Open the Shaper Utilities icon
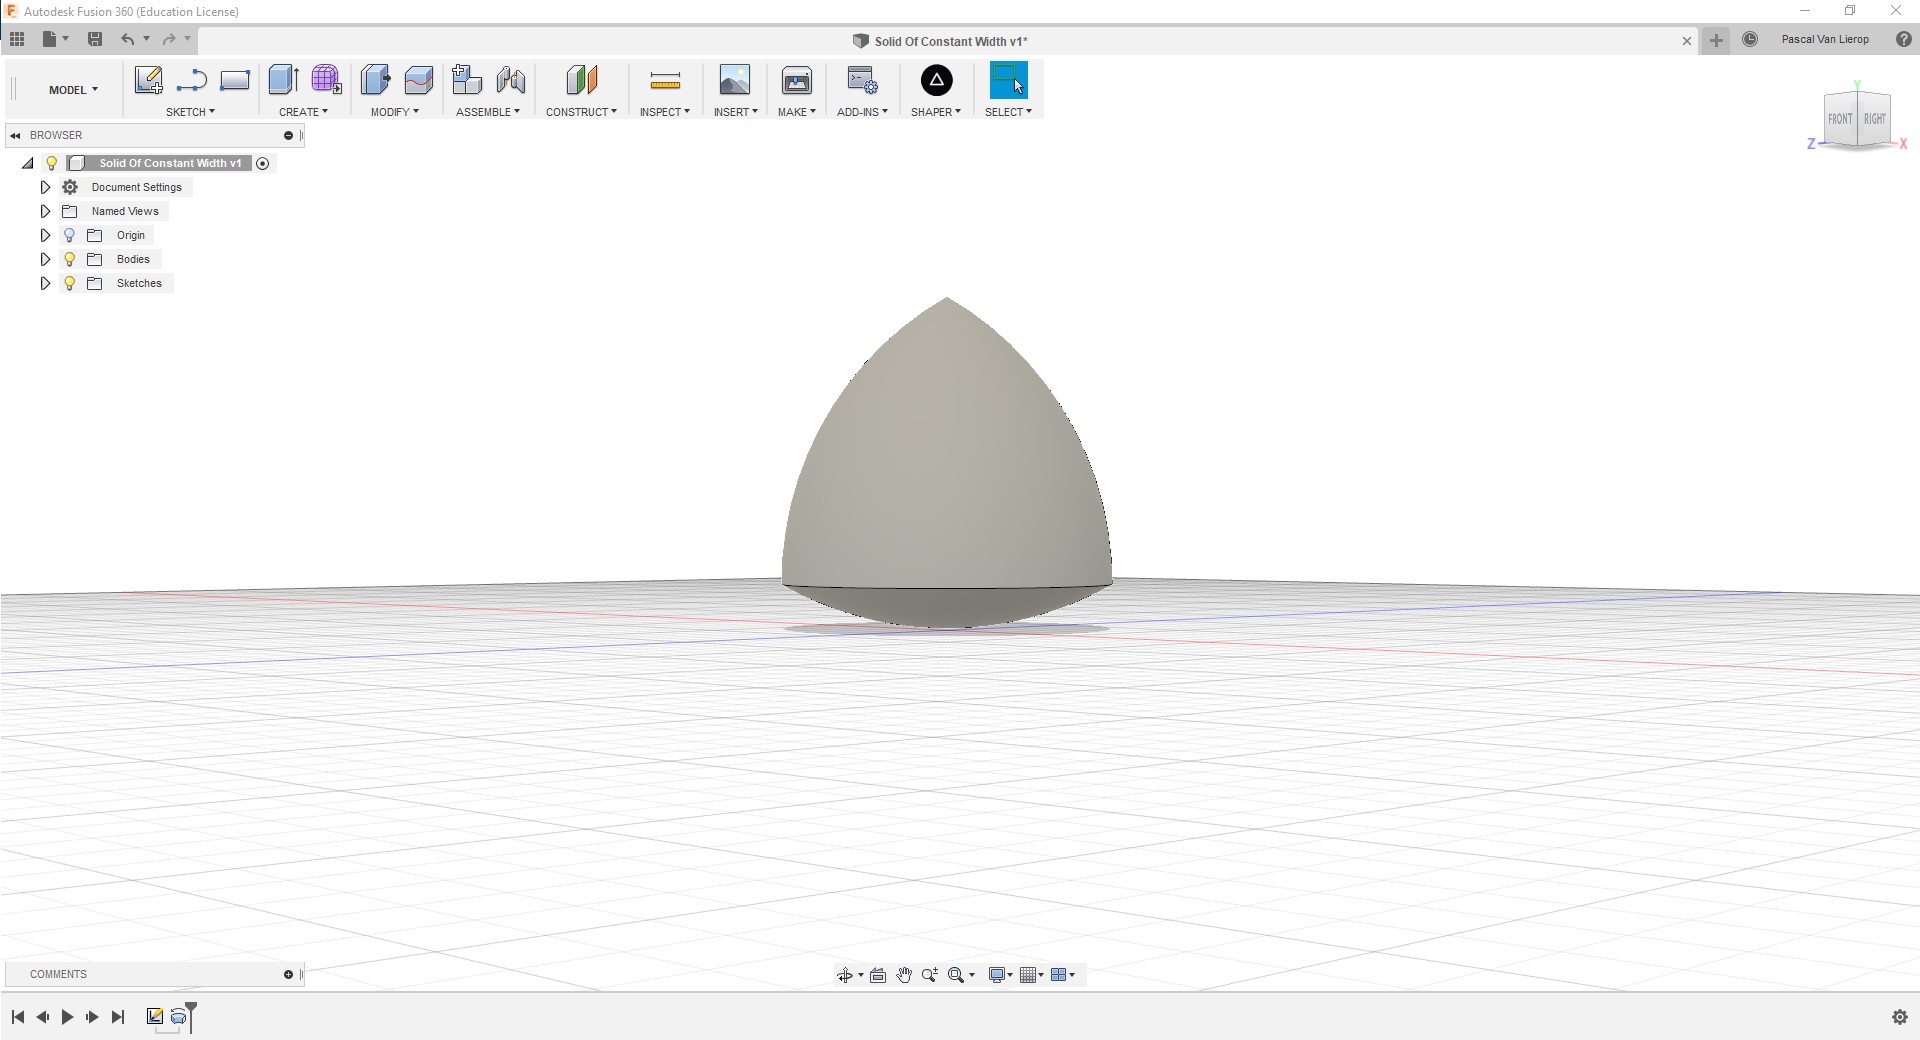 tap(936, 80)
